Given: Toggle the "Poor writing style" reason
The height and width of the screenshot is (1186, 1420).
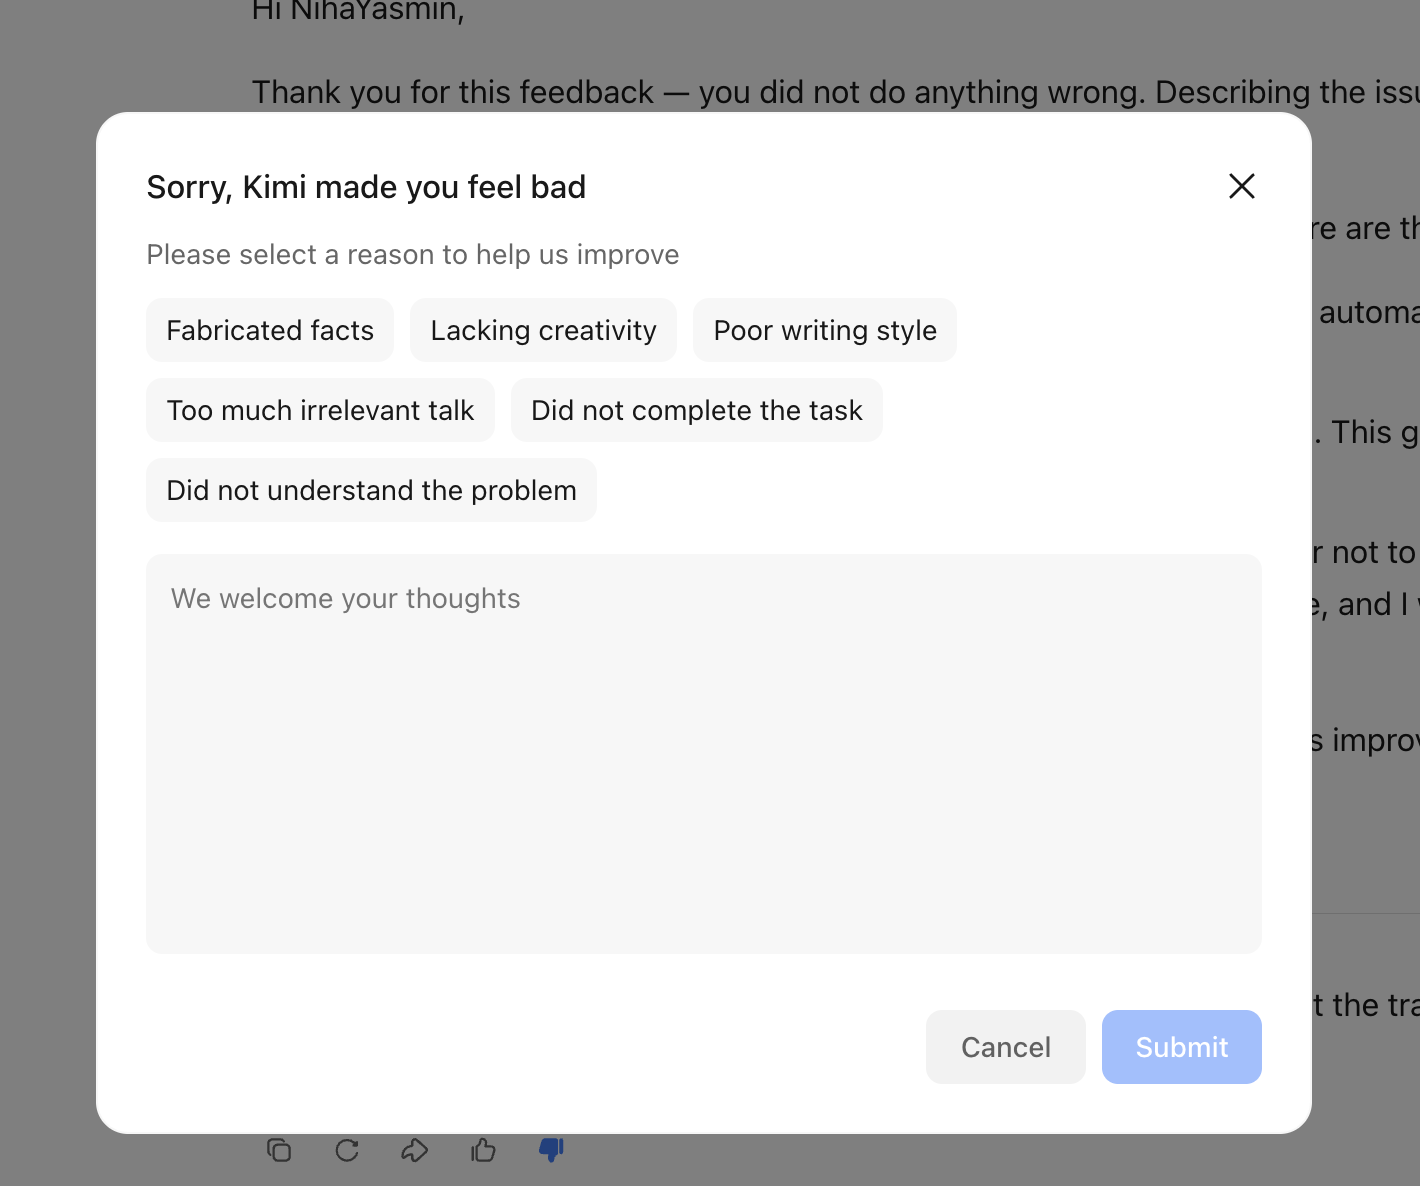Looking at the screenshot, I should click(825, 330).
